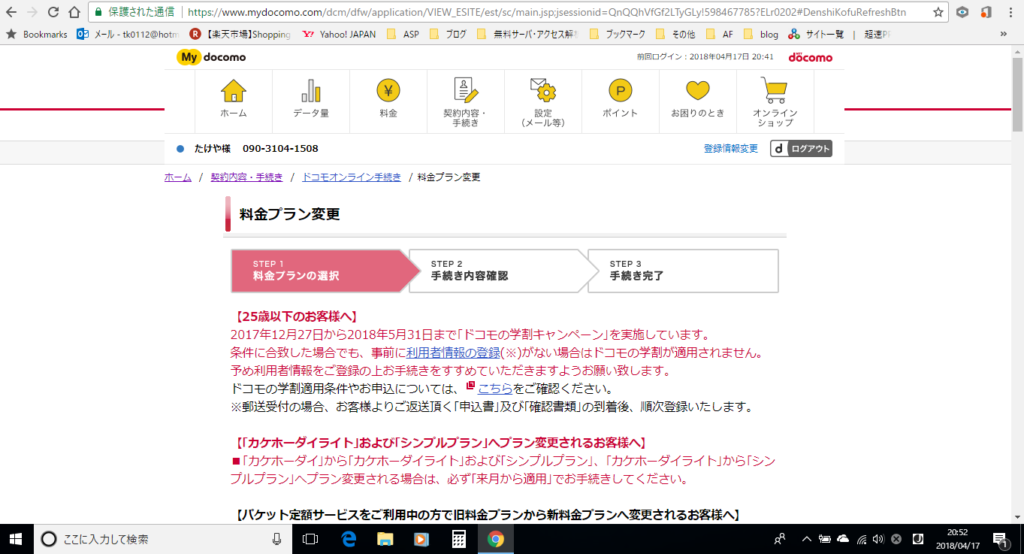Open 契約内容・手続き document icon
The height and width of the screenshot is (554, 1024).
pos(466,90)
